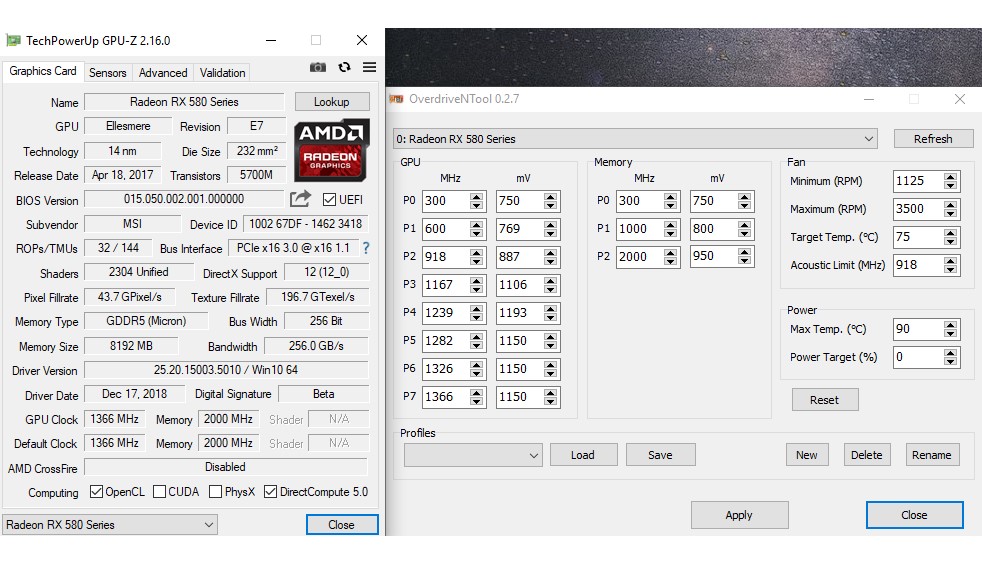Click the GPU P0 MHz field
The width and height of the screenshot is (982, 564).
(445, 201)
